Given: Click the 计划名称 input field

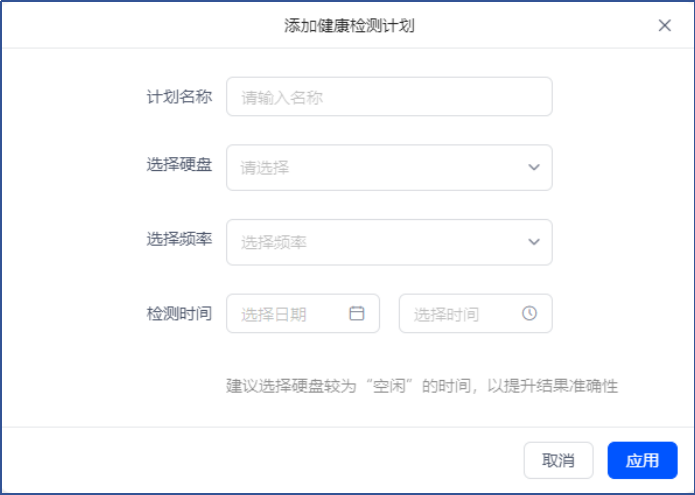Looking at the screenshot, I should pyautogui.click(x=389, y=97).
